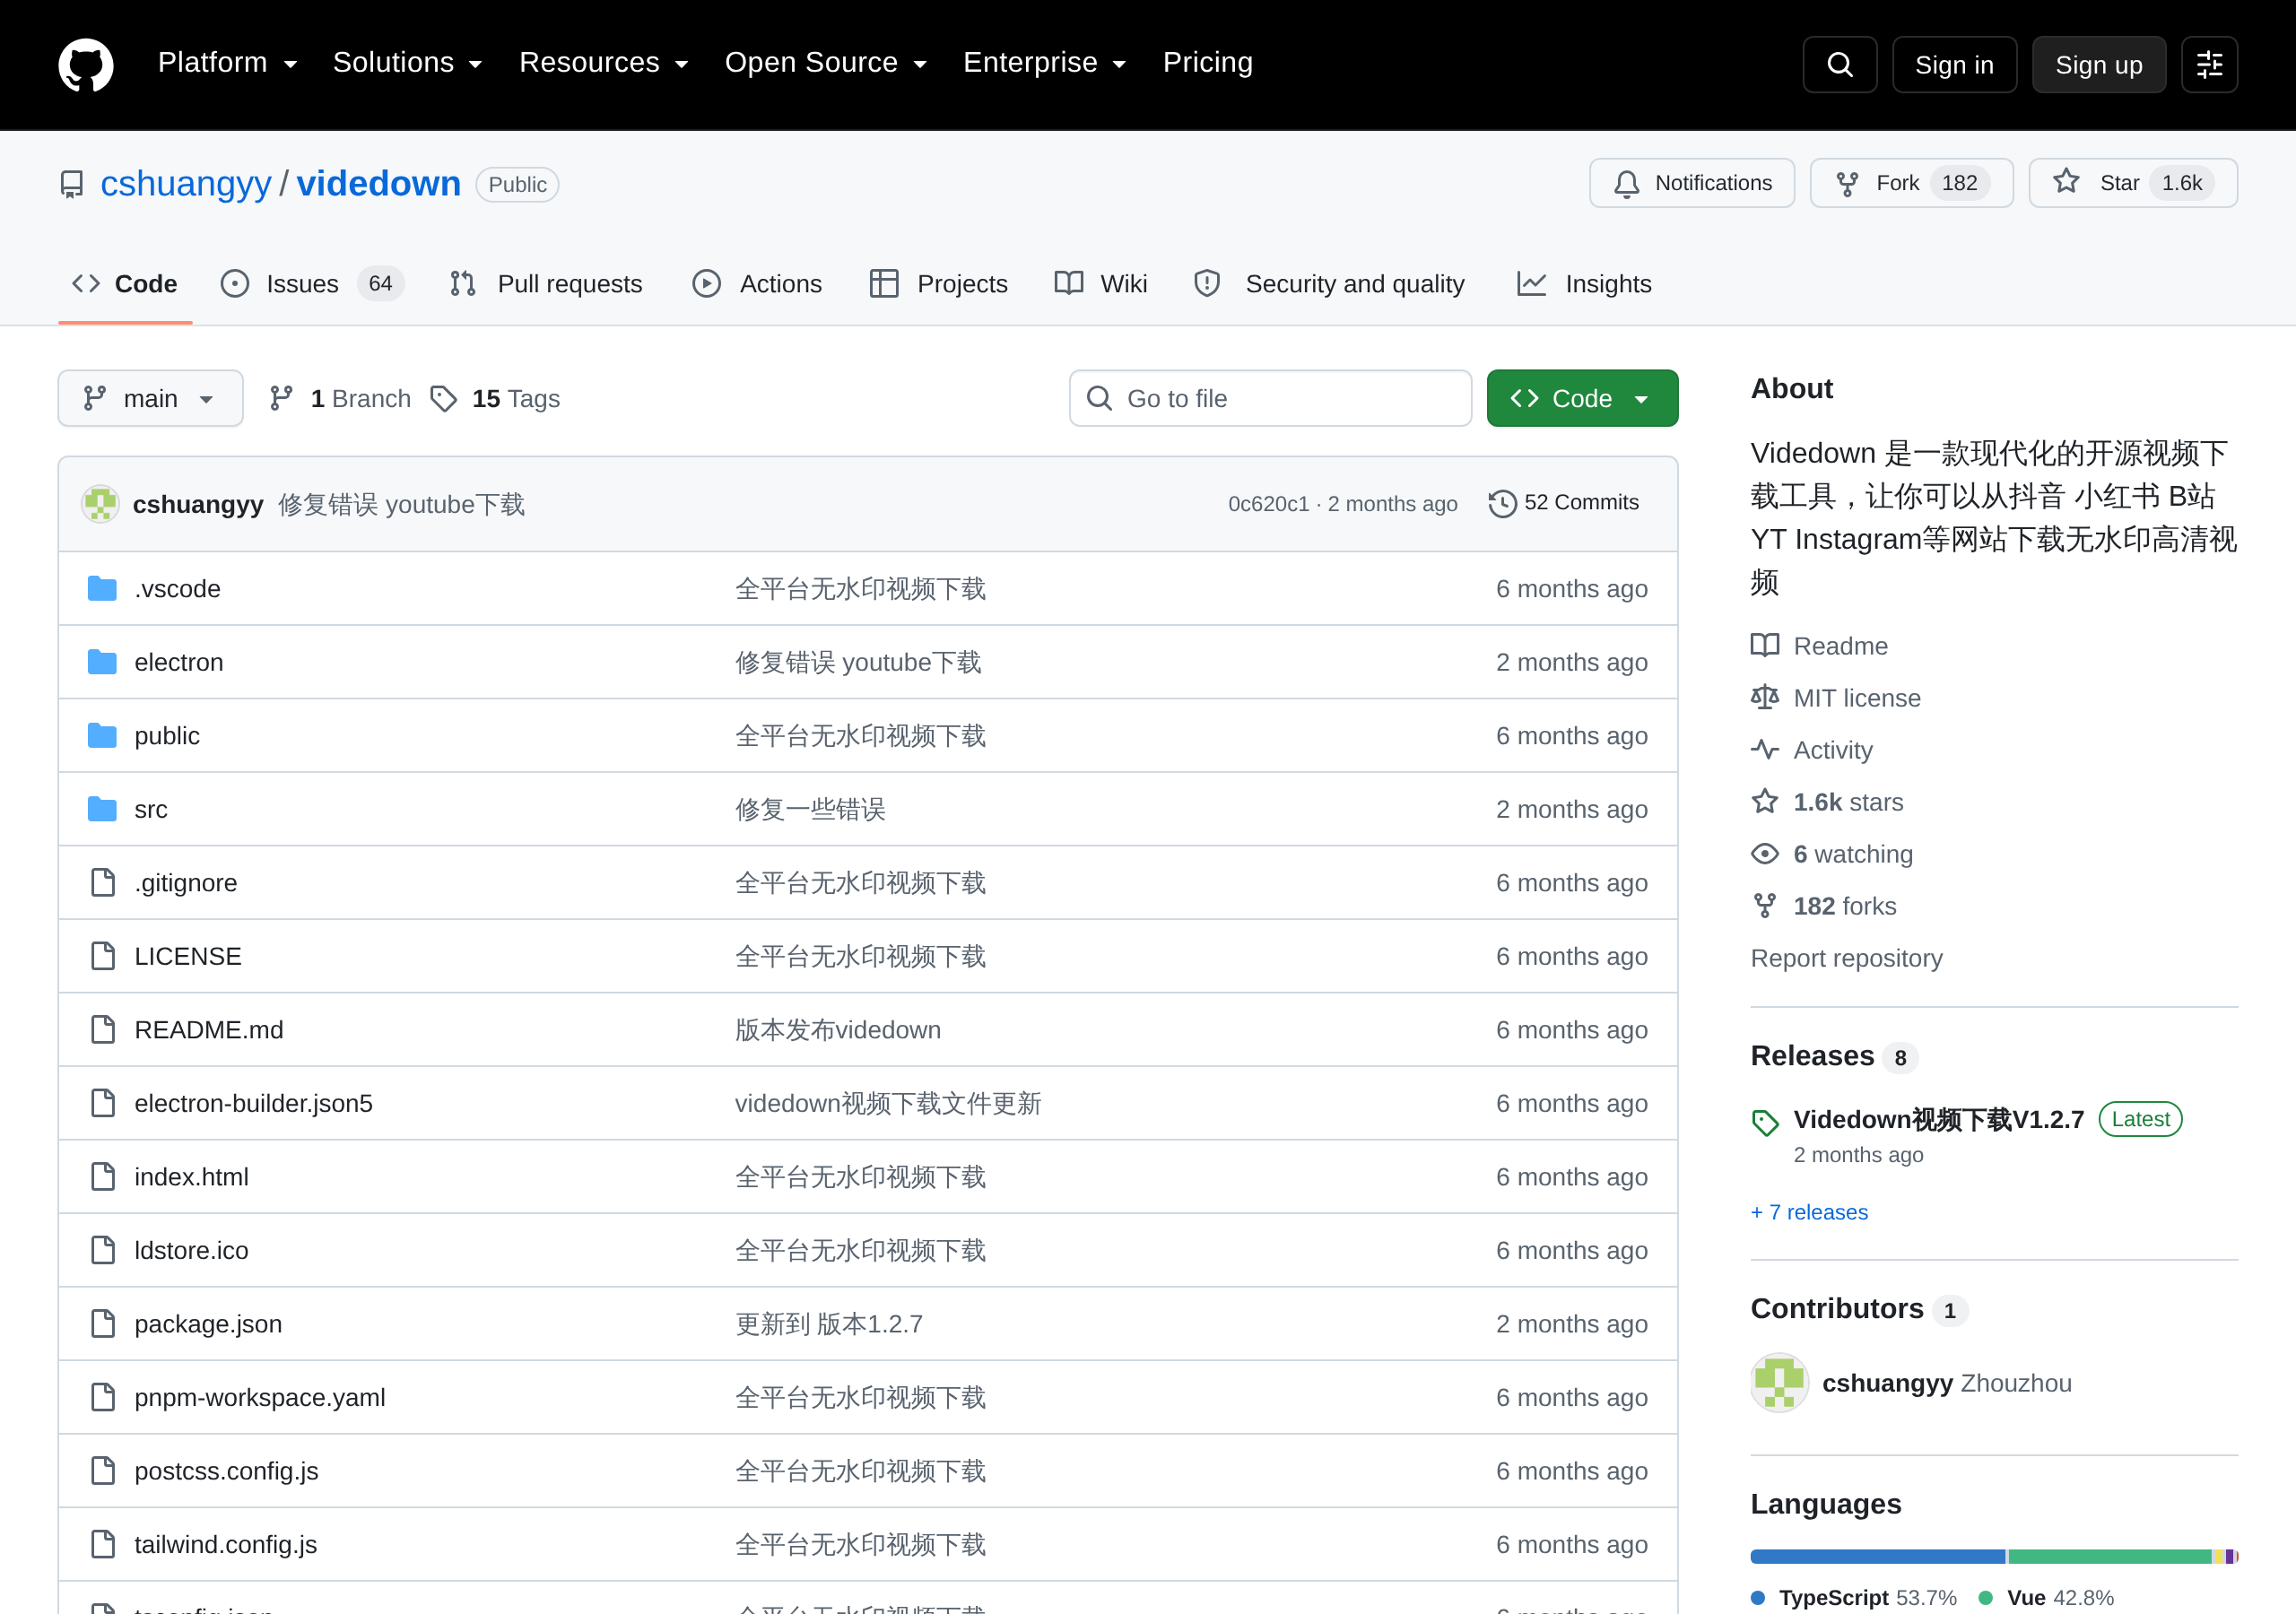Click the Sign up button
Image resolution: width=2296 pixels, height=1614 pixels.
point(2099,65)
